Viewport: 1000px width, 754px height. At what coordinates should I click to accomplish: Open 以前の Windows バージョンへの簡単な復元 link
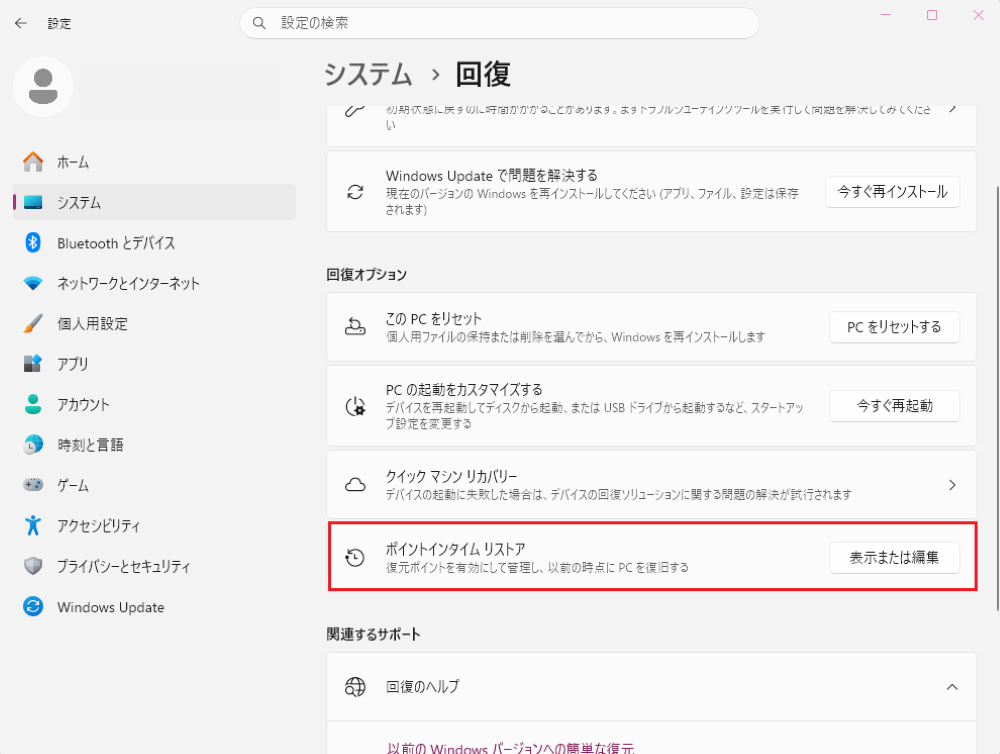pyautogui.click(x=510, y=748)
